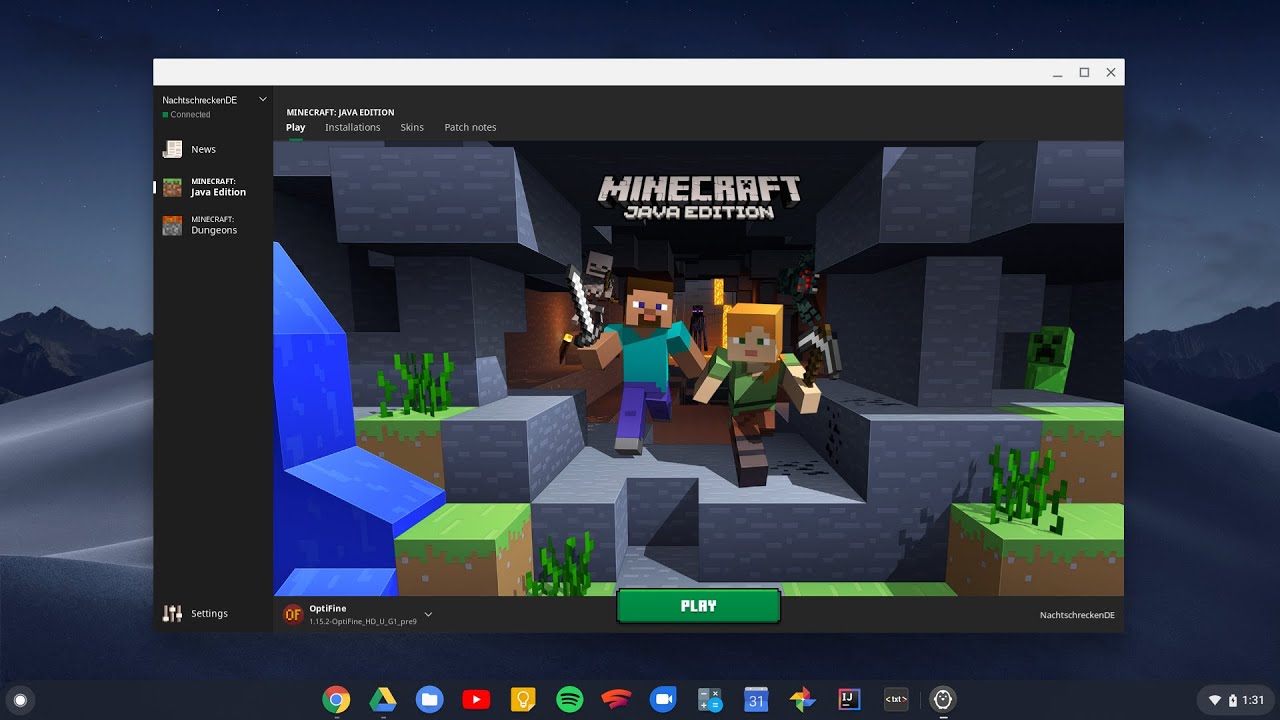Image resolution: width=1280 pixels, height=720 pixels.
Task: Open Google Keep from the shelf
Action: coord(523,700)
